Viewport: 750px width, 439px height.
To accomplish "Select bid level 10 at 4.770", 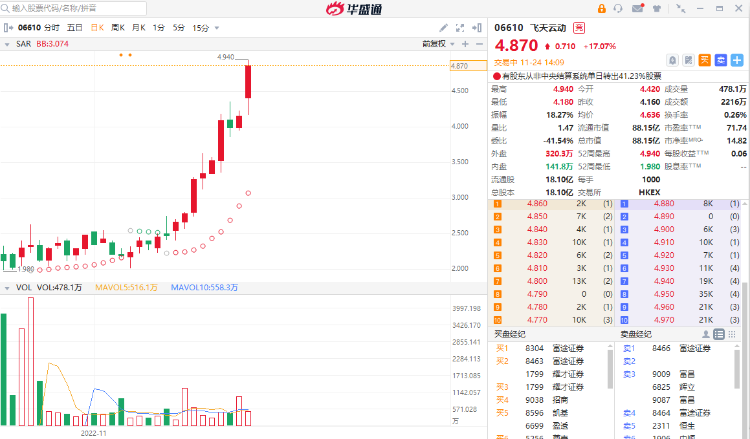I will [552, 320].
